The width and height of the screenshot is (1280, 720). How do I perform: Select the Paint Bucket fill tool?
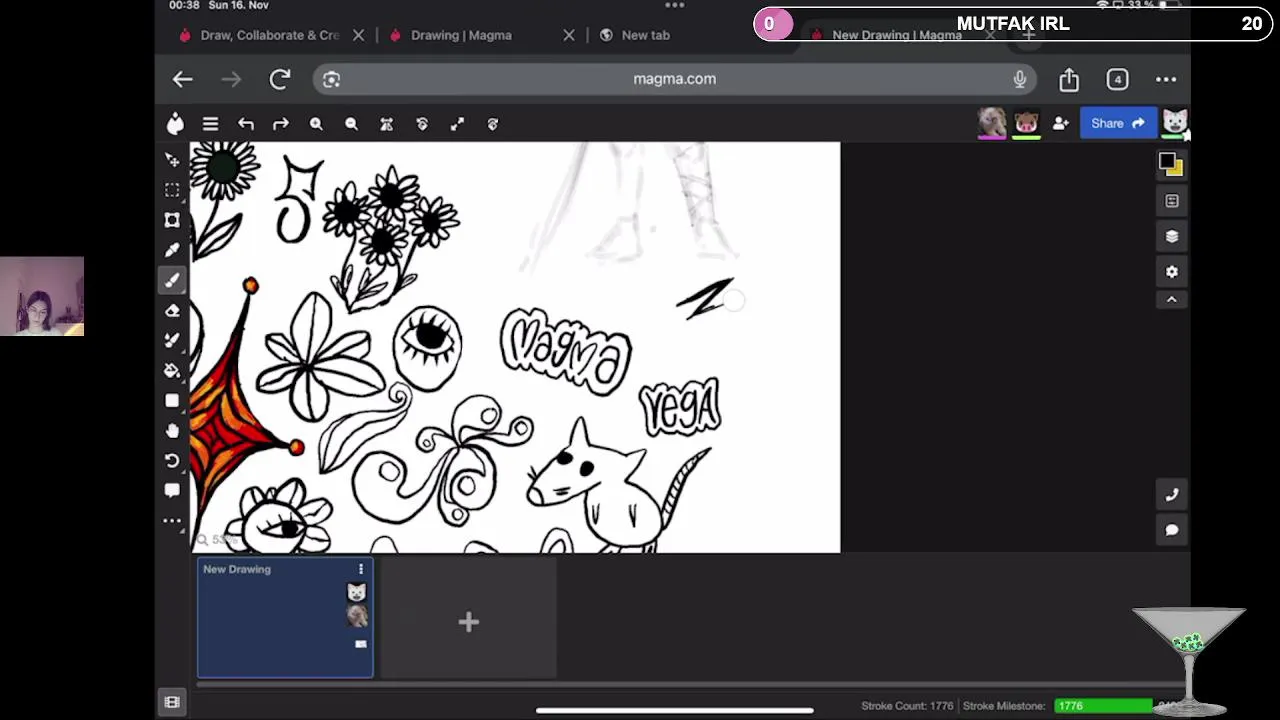tap(172, 371)
